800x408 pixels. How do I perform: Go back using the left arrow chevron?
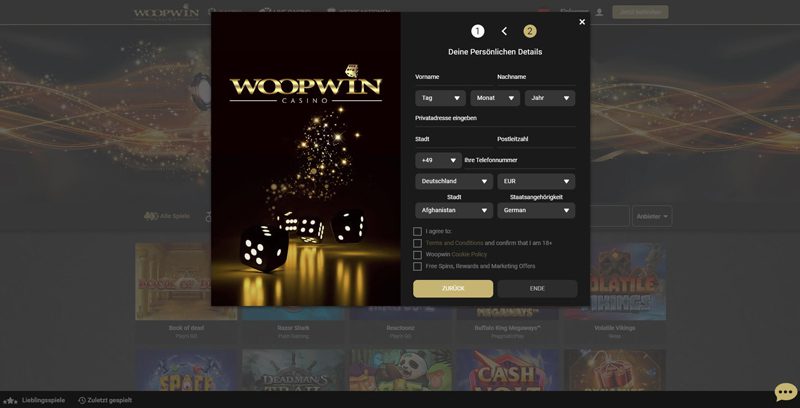[x=504, y=32]
